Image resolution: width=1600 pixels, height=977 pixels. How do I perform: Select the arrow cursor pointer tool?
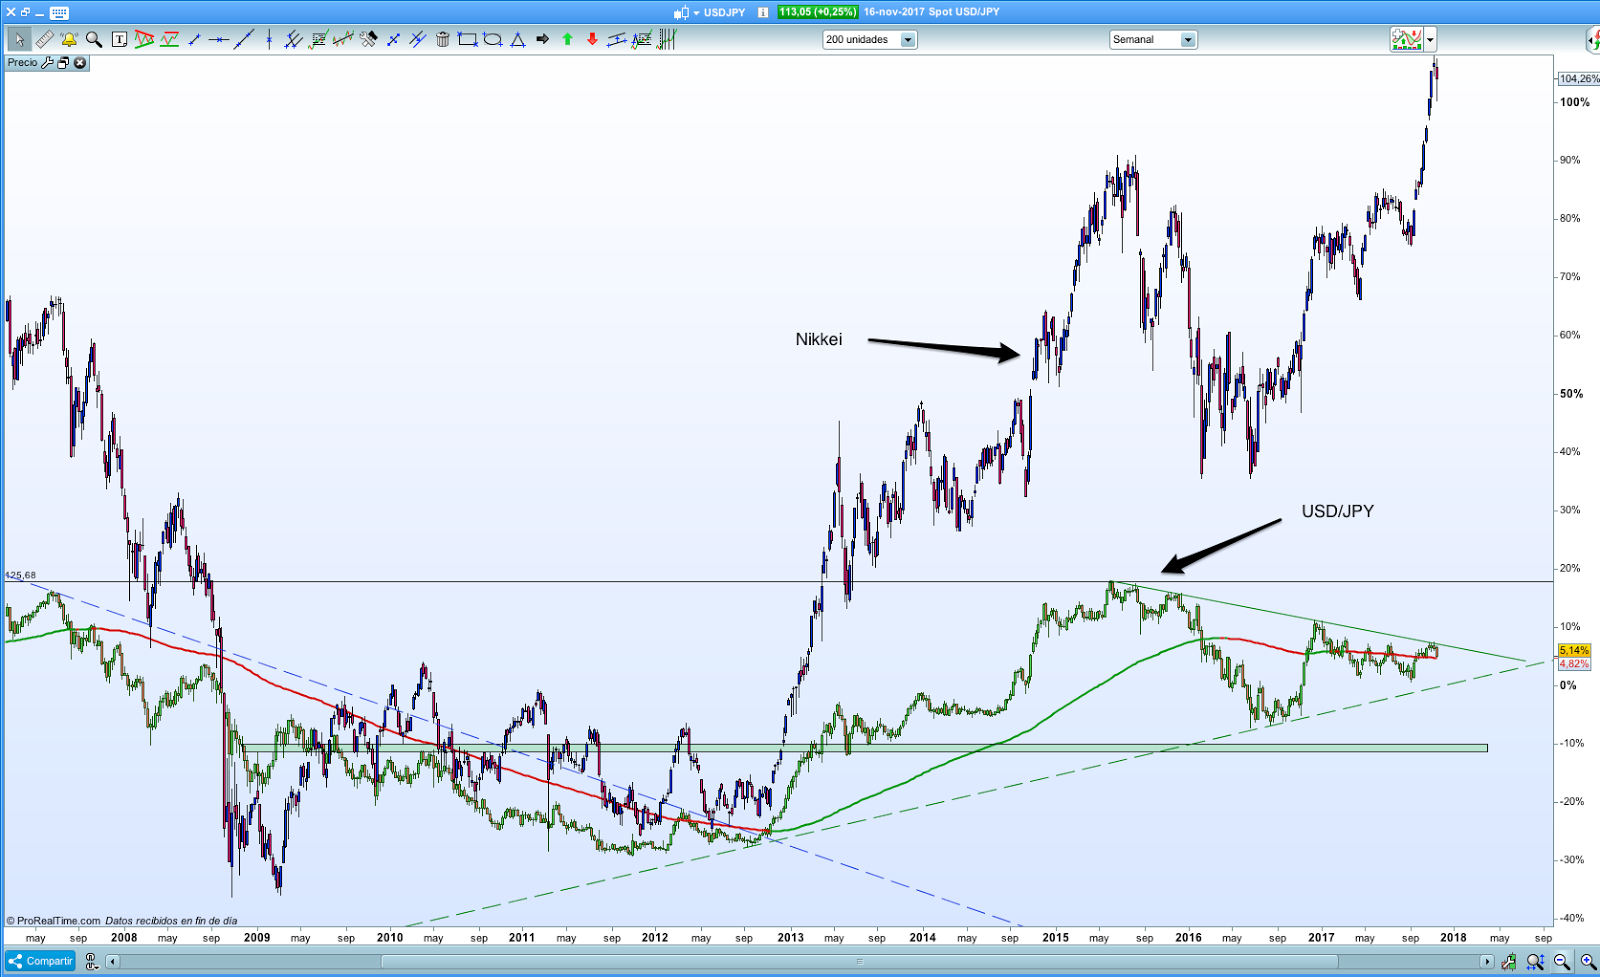point(19,40)
